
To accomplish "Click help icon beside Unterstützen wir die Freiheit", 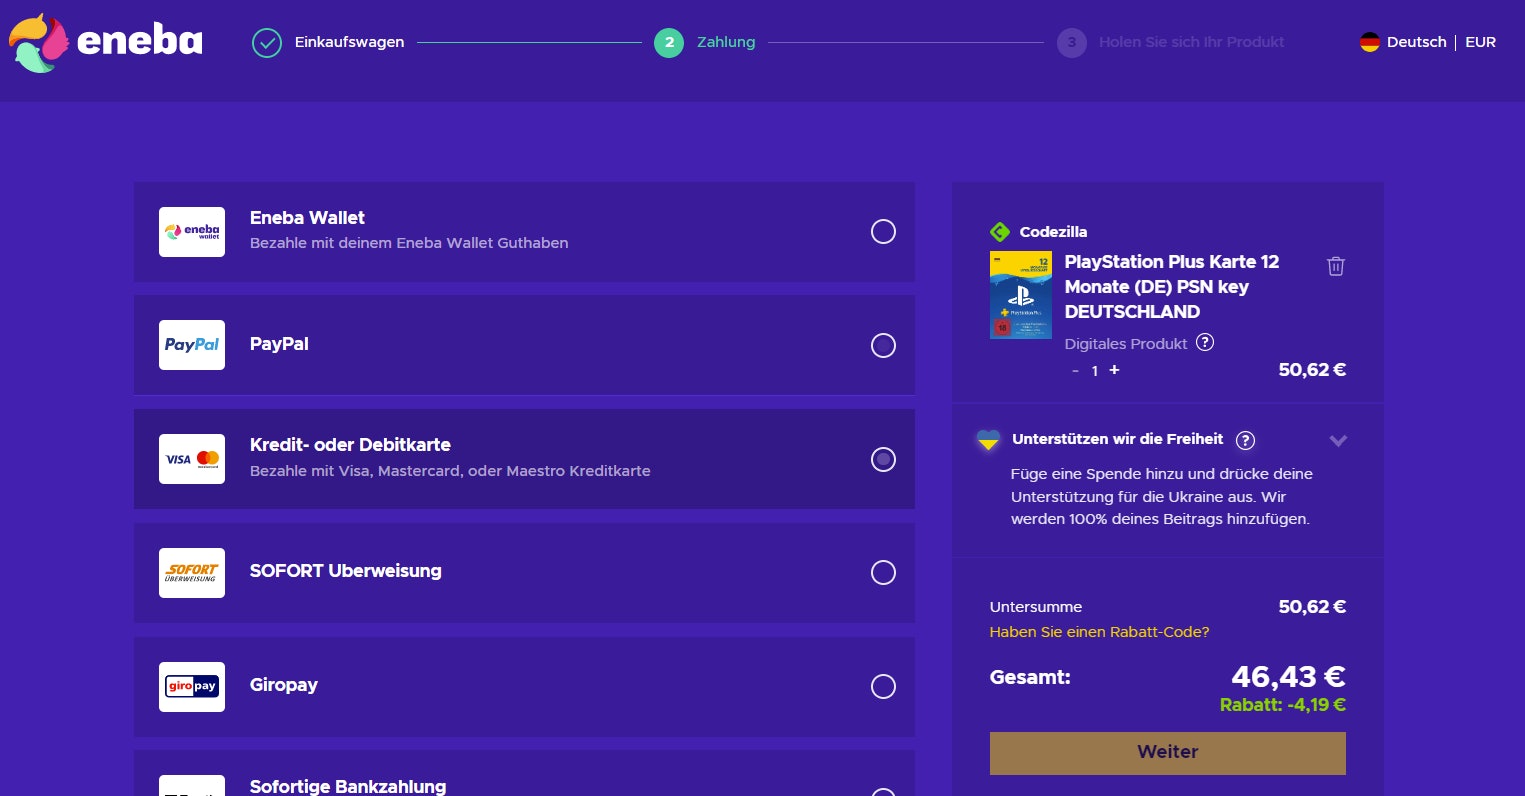I will click(1245, 440).
